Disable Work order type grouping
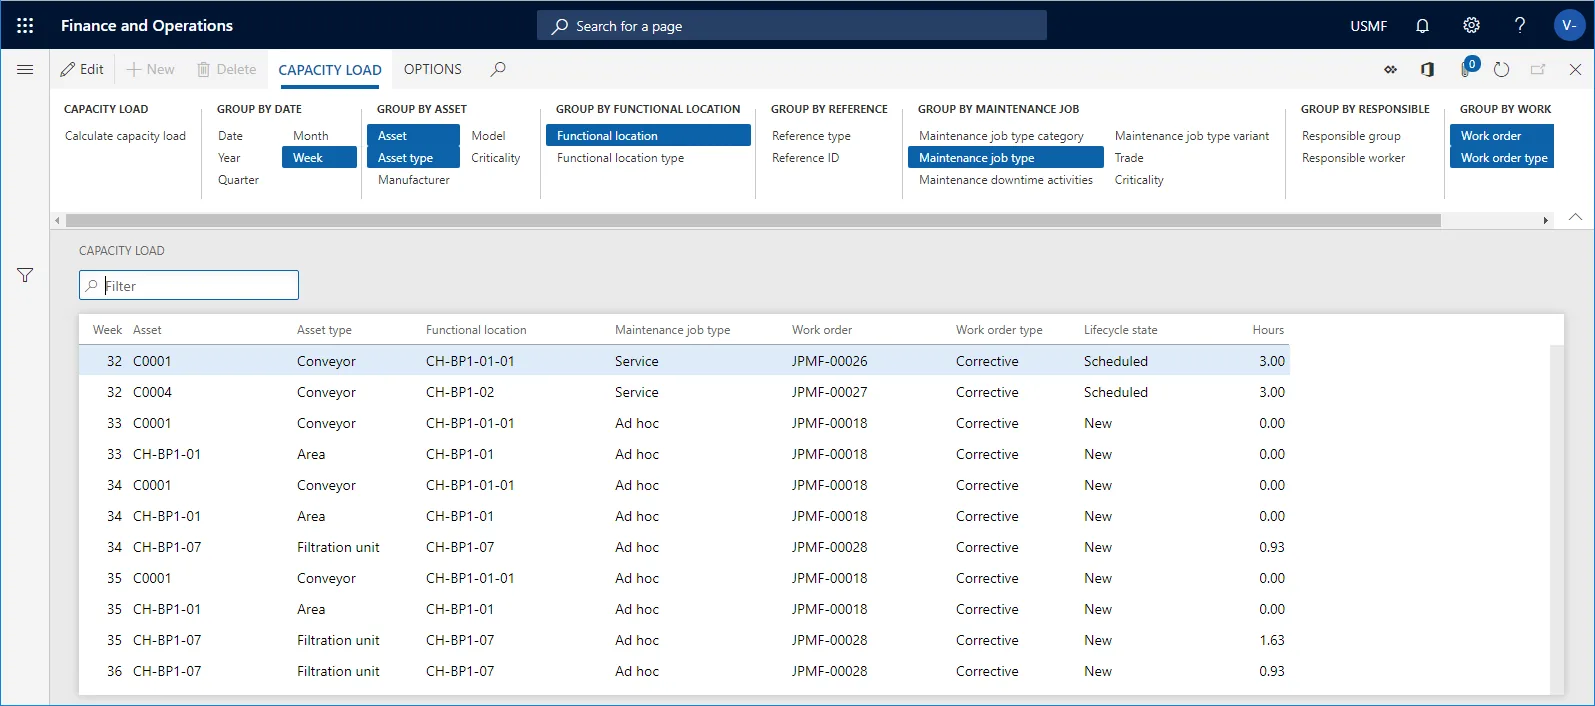Viewport: 1595px width, 706px height. 1501,158
